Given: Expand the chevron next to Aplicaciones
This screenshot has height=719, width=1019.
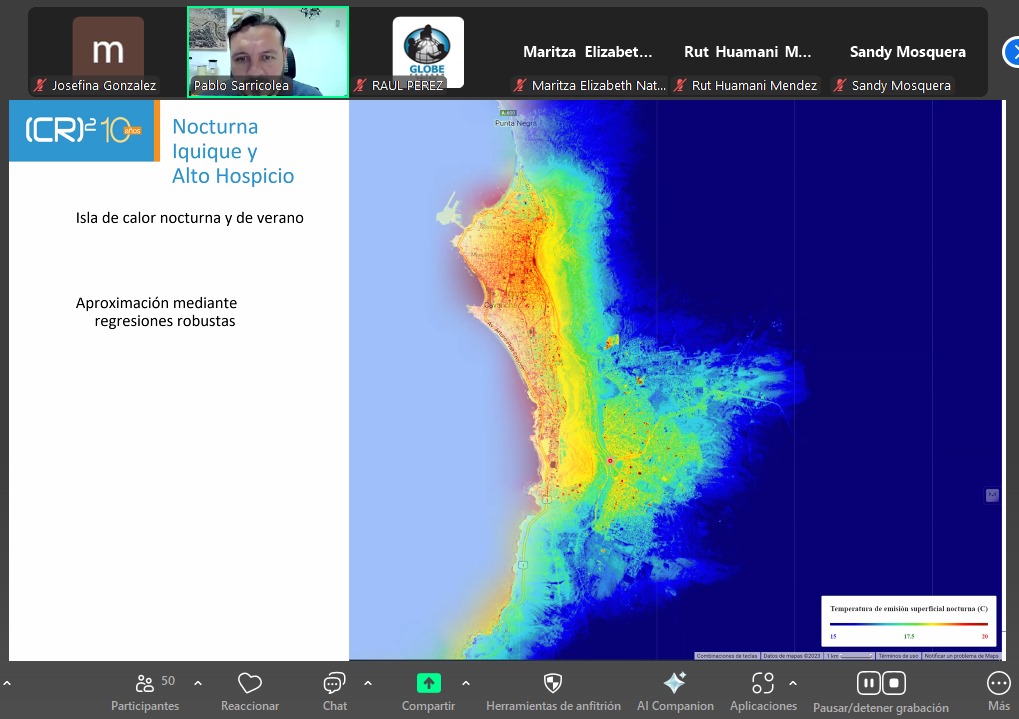Looking at the screenshot, I should coord(793,683).
